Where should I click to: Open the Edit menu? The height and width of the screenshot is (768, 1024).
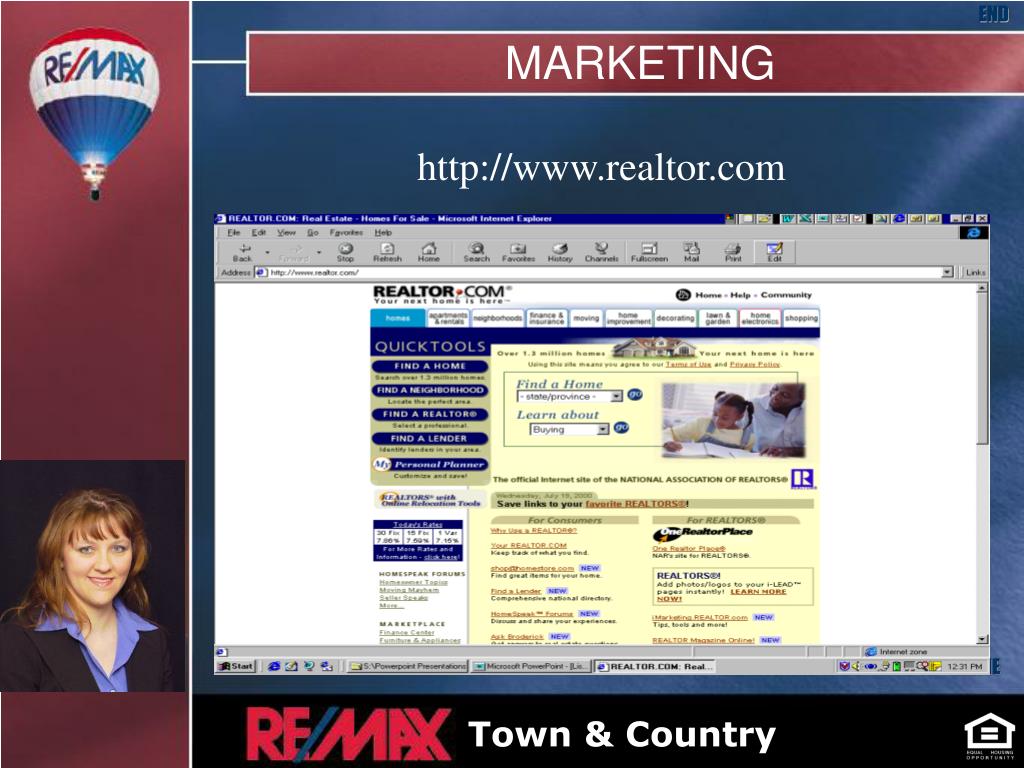[259, 232]
